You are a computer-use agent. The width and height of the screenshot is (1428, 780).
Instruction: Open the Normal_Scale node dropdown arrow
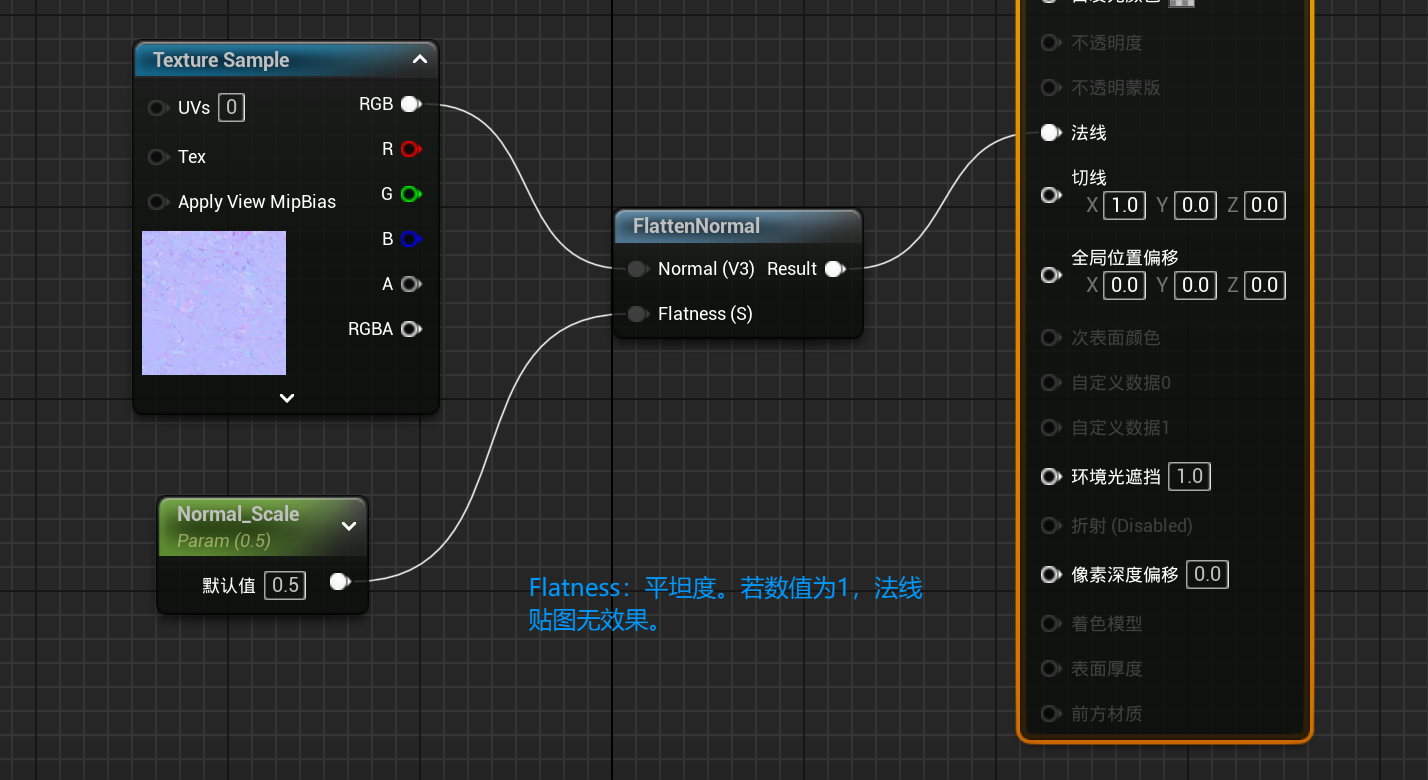point(349,526)
